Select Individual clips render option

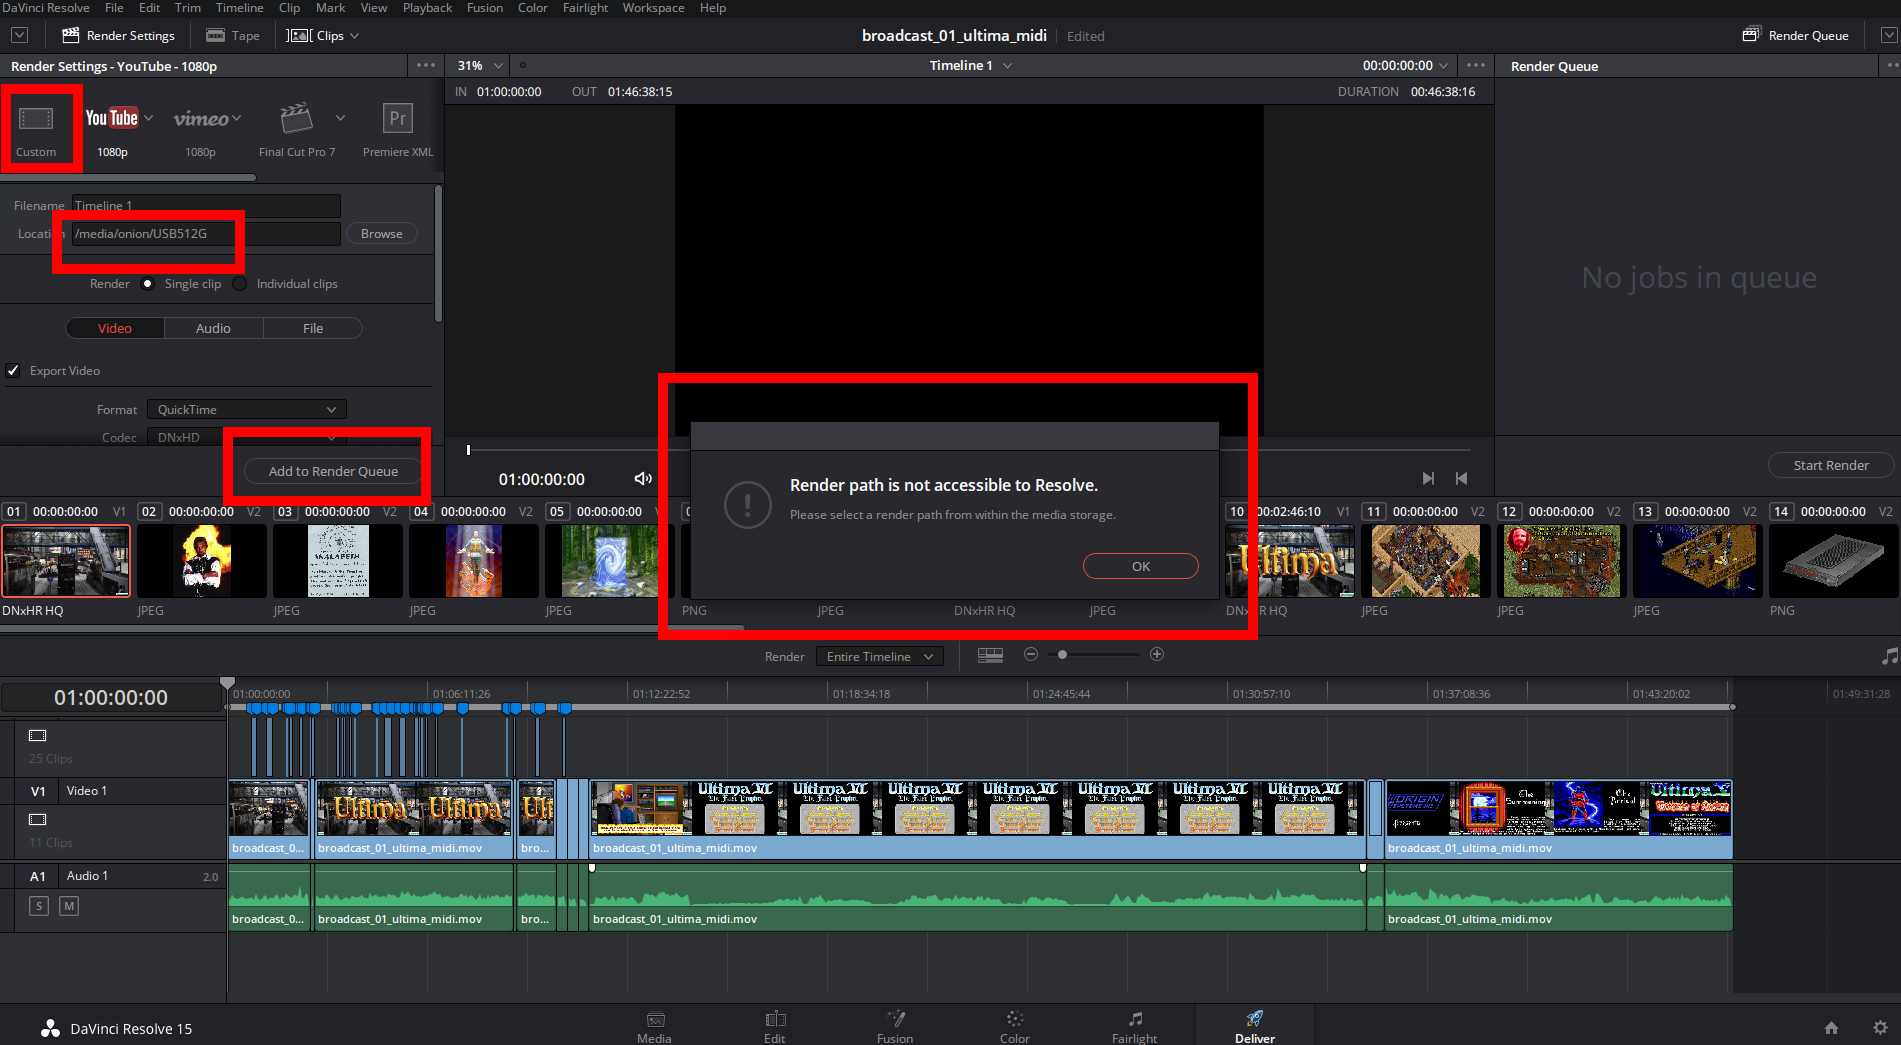point(240,284)
